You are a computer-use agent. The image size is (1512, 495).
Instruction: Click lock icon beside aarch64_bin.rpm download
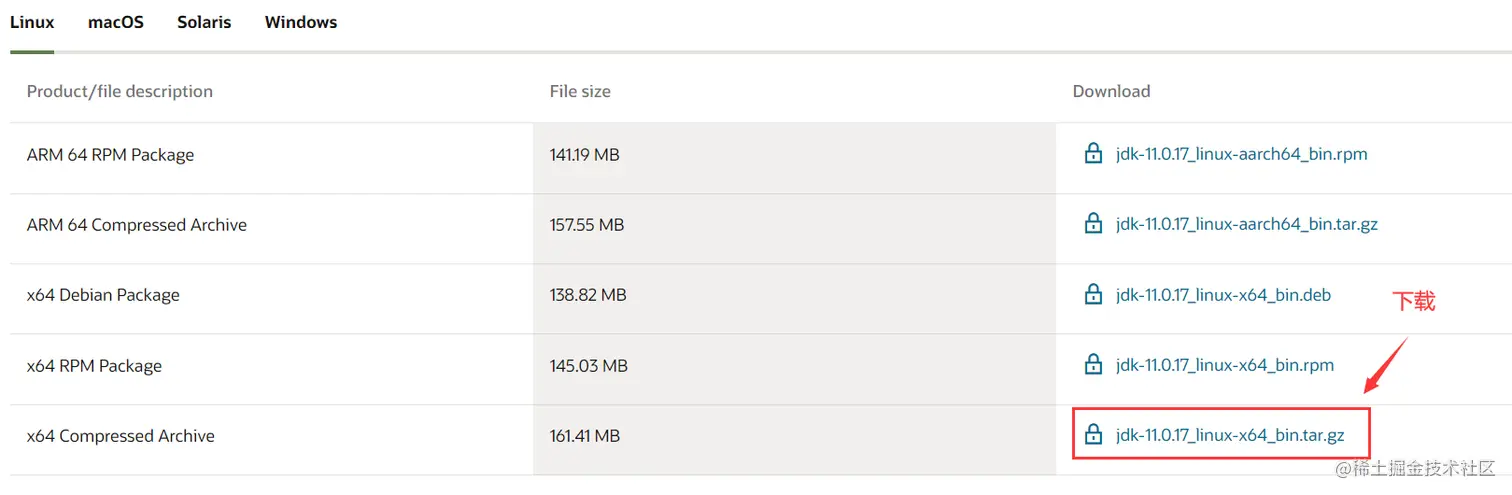pyautogui.click(x=1093, y=154)
